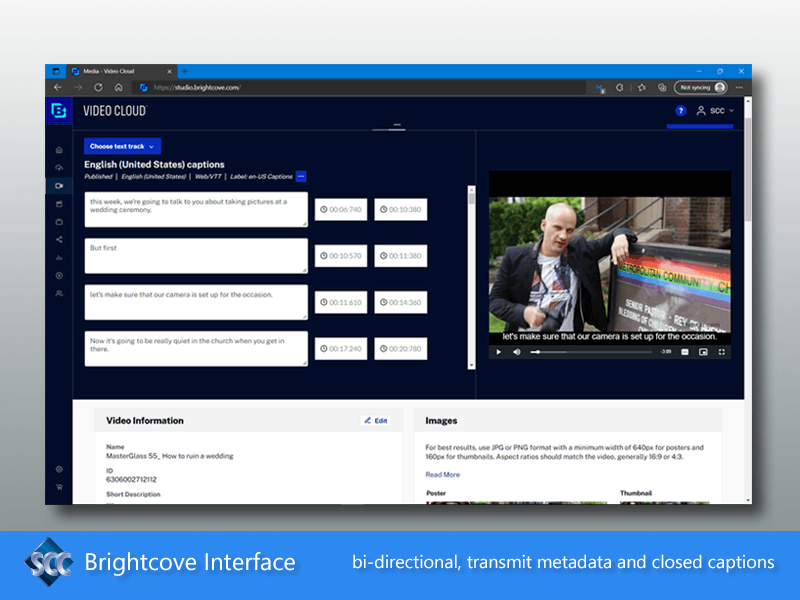Click the site identity icon in address bar
This screenshot has height=600, width=800.
(x=143, y=88)
